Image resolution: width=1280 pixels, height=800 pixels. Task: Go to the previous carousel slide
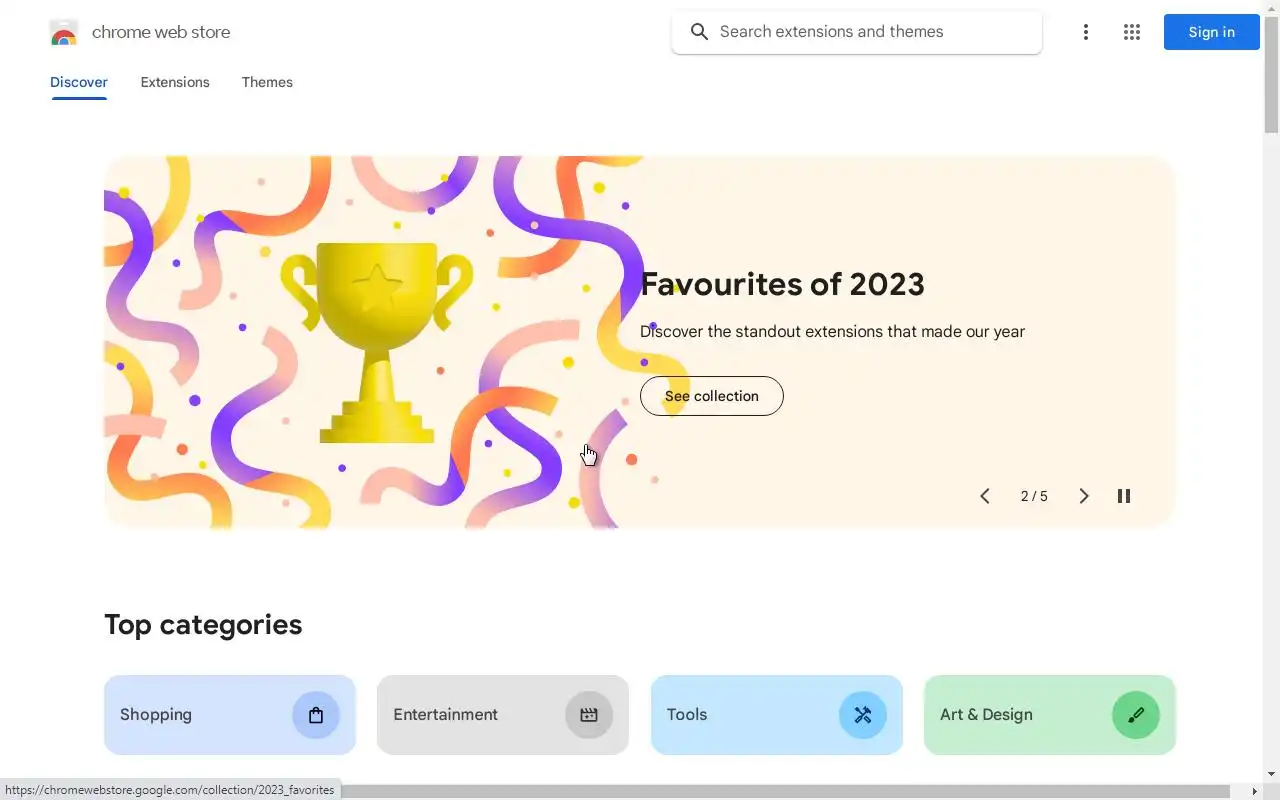point(985,496)
